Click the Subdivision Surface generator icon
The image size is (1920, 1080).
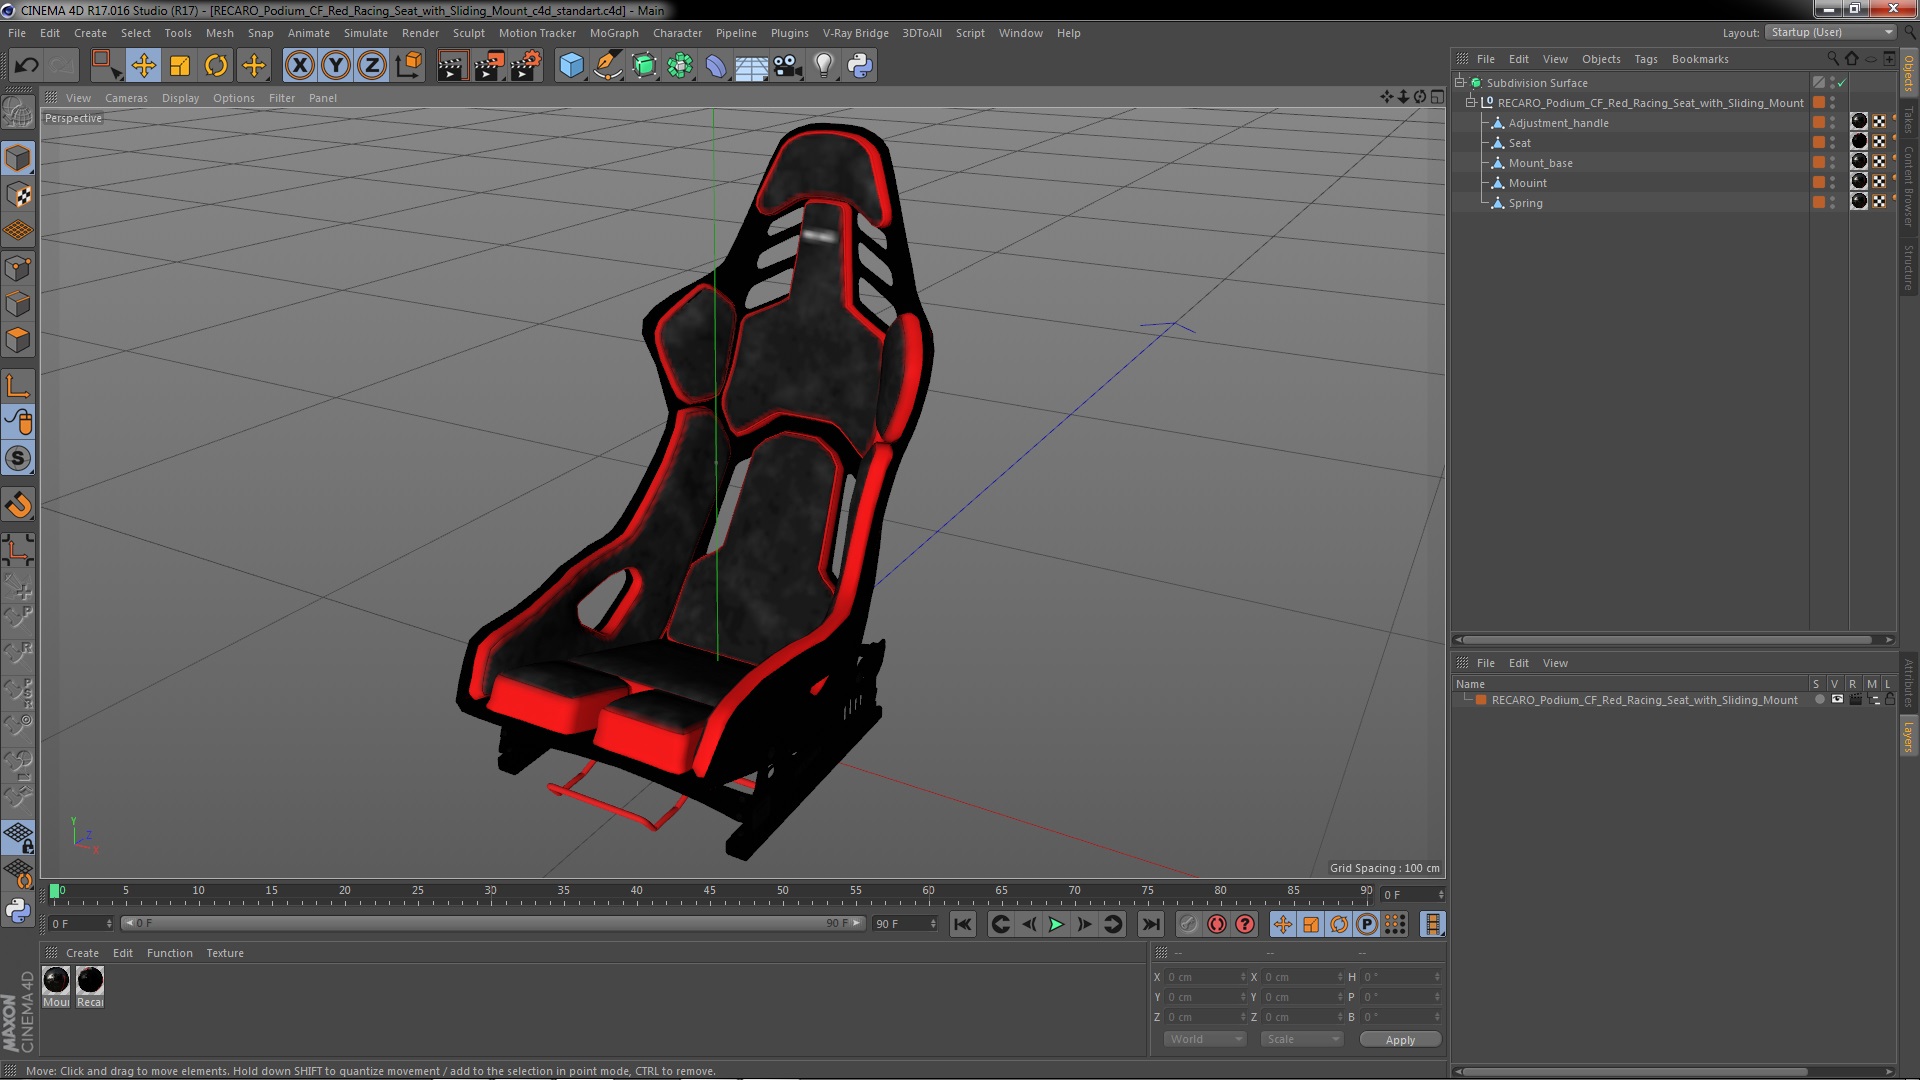[x=644, y=66]
